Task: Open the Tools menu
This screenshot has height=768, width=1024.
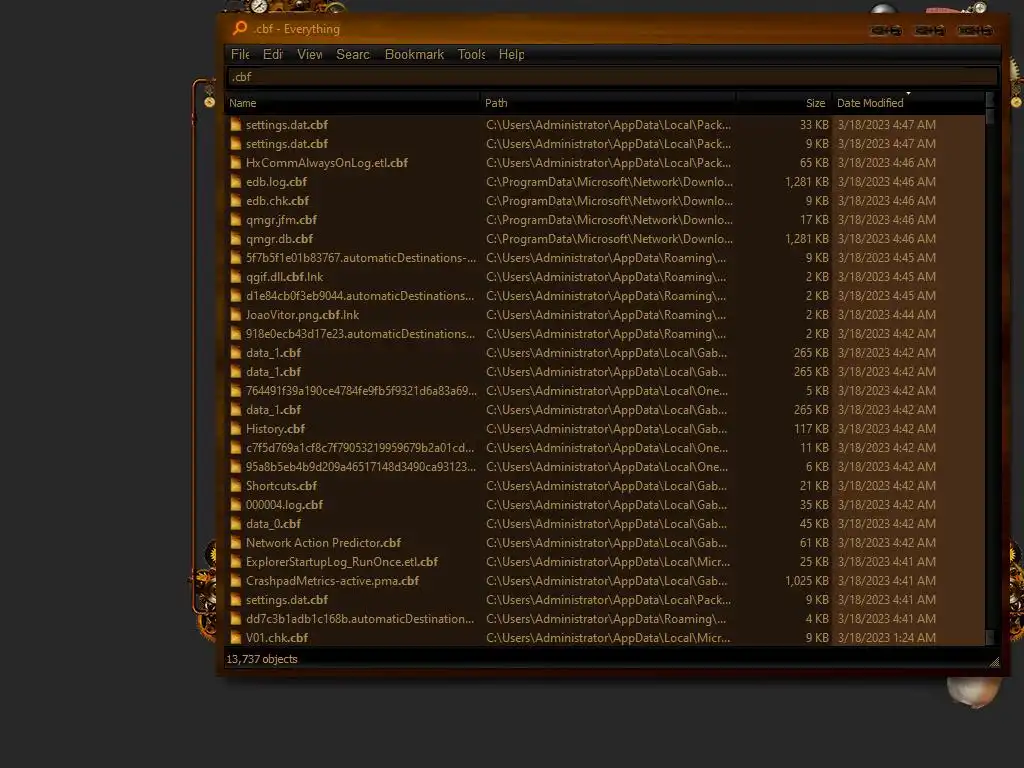Action: pyautogui.click(x=471, y=55)
